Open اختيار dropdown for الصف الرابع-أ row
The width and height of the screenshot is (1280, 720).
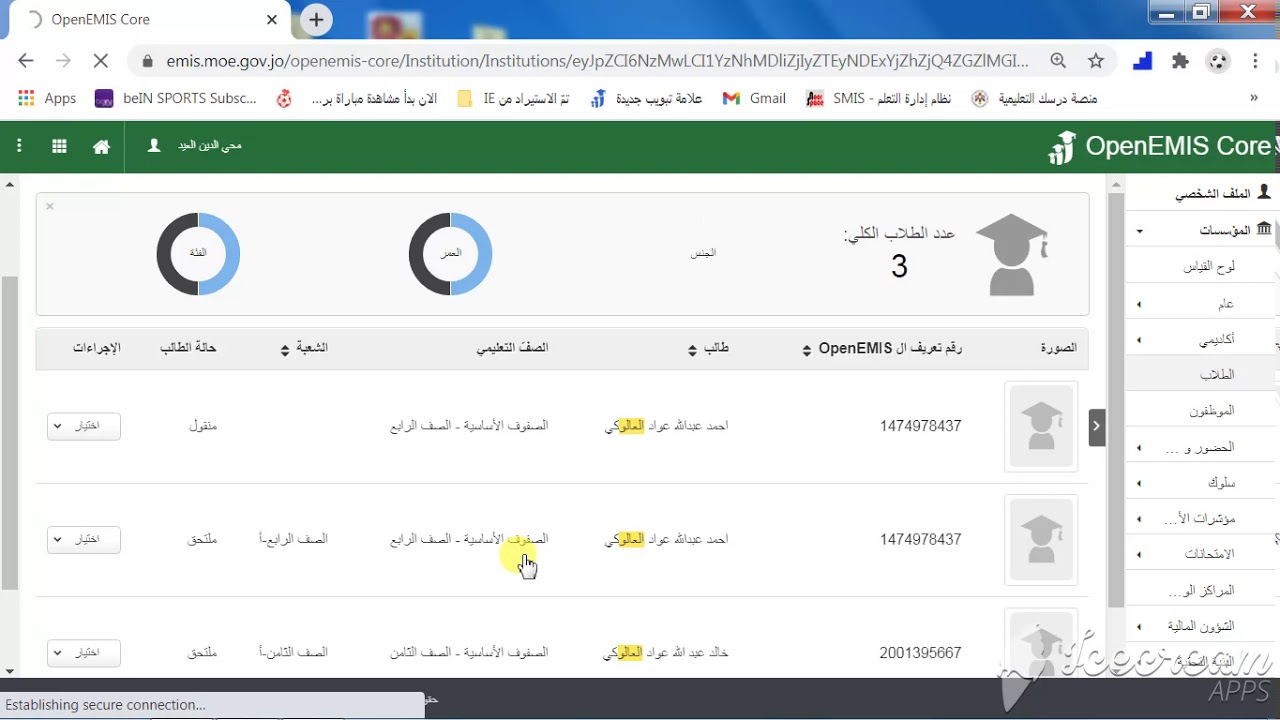(x=84, y=539)
